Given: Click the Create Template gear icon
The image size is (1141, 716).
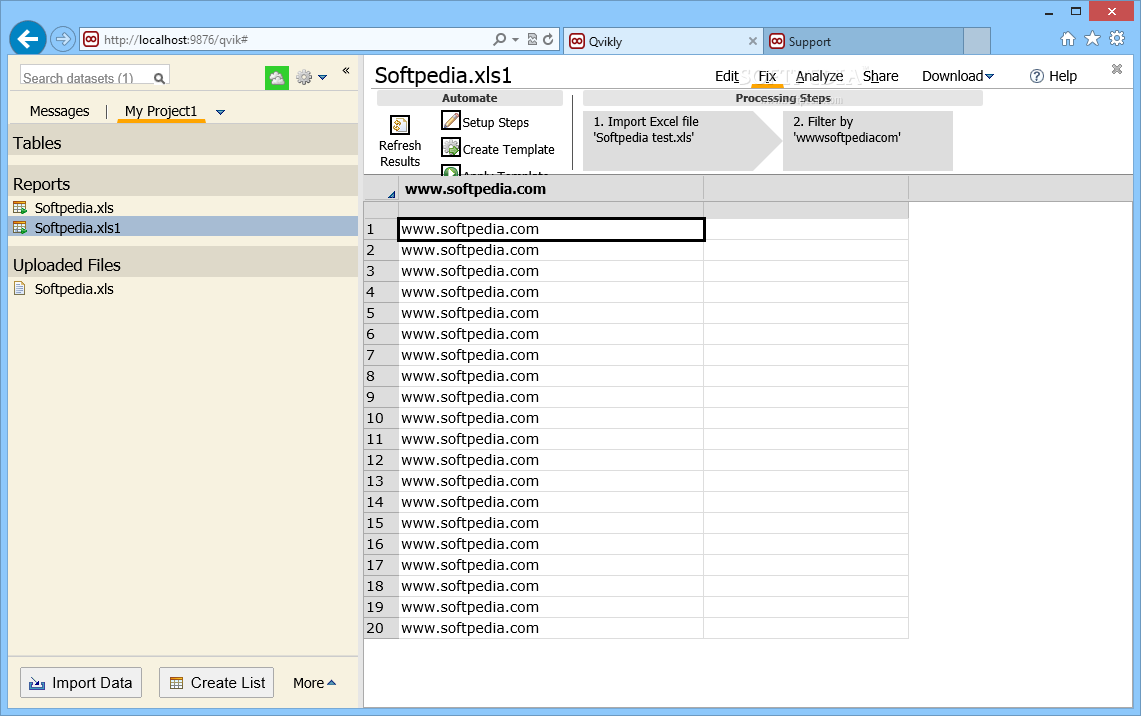Looking at the screenshot, I should pos(450,148).
